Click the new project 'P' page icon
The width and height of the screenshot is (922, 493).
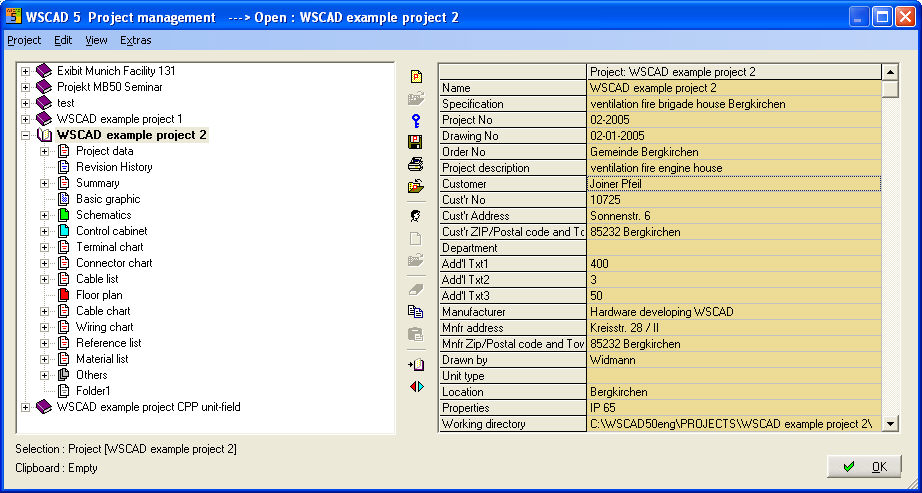[416, 76]
